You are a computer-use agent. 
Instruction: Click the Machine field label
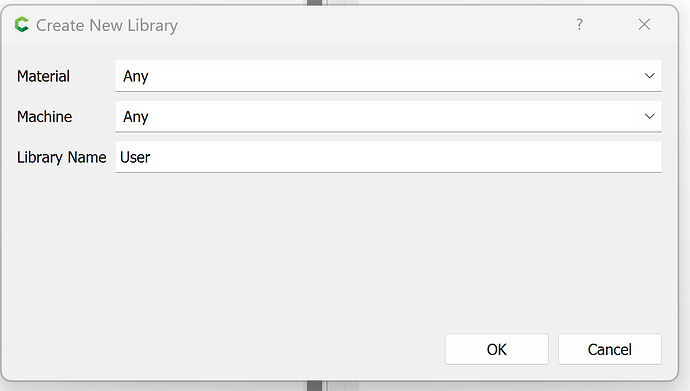coord(44,117)
